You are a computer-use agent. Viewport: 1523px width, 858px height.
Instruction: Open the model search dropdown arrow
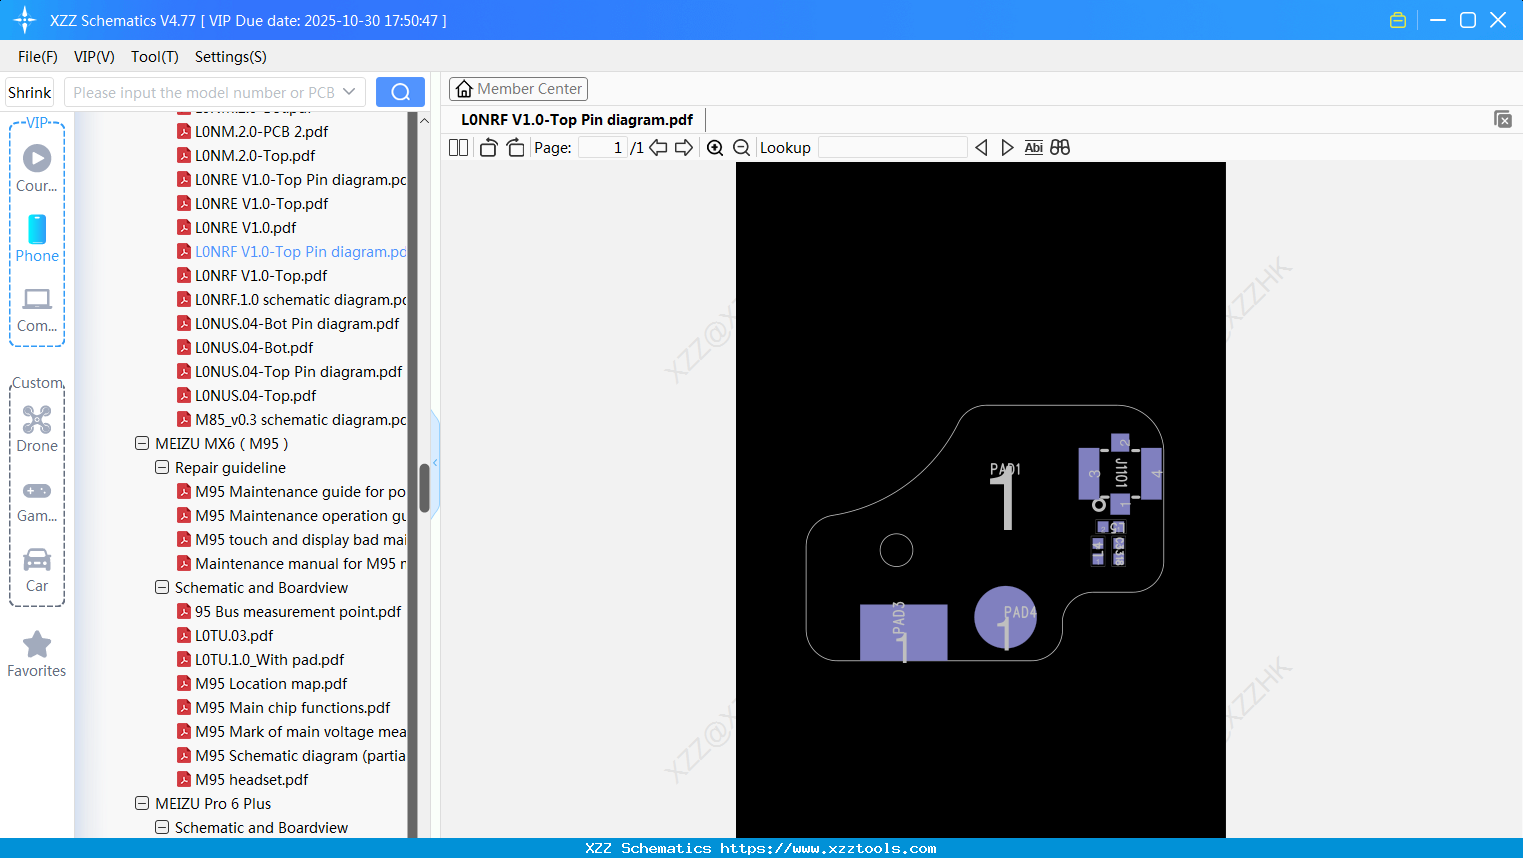point(351,91)
